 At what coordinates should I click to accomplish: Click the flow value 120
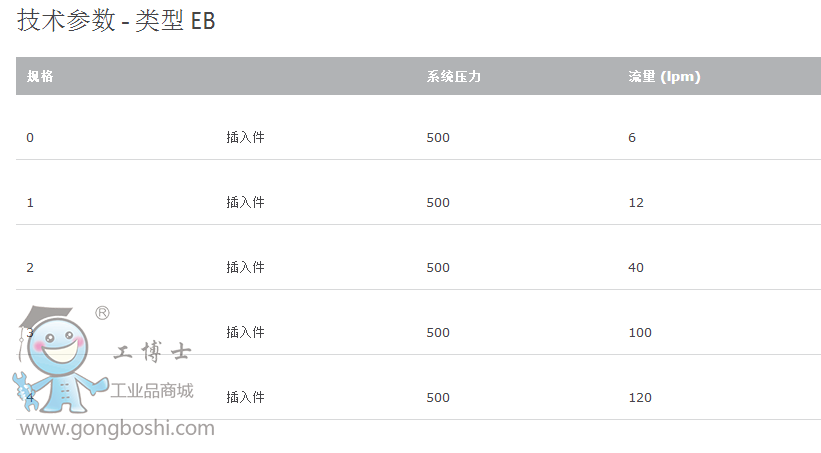[x=640, y=398]
